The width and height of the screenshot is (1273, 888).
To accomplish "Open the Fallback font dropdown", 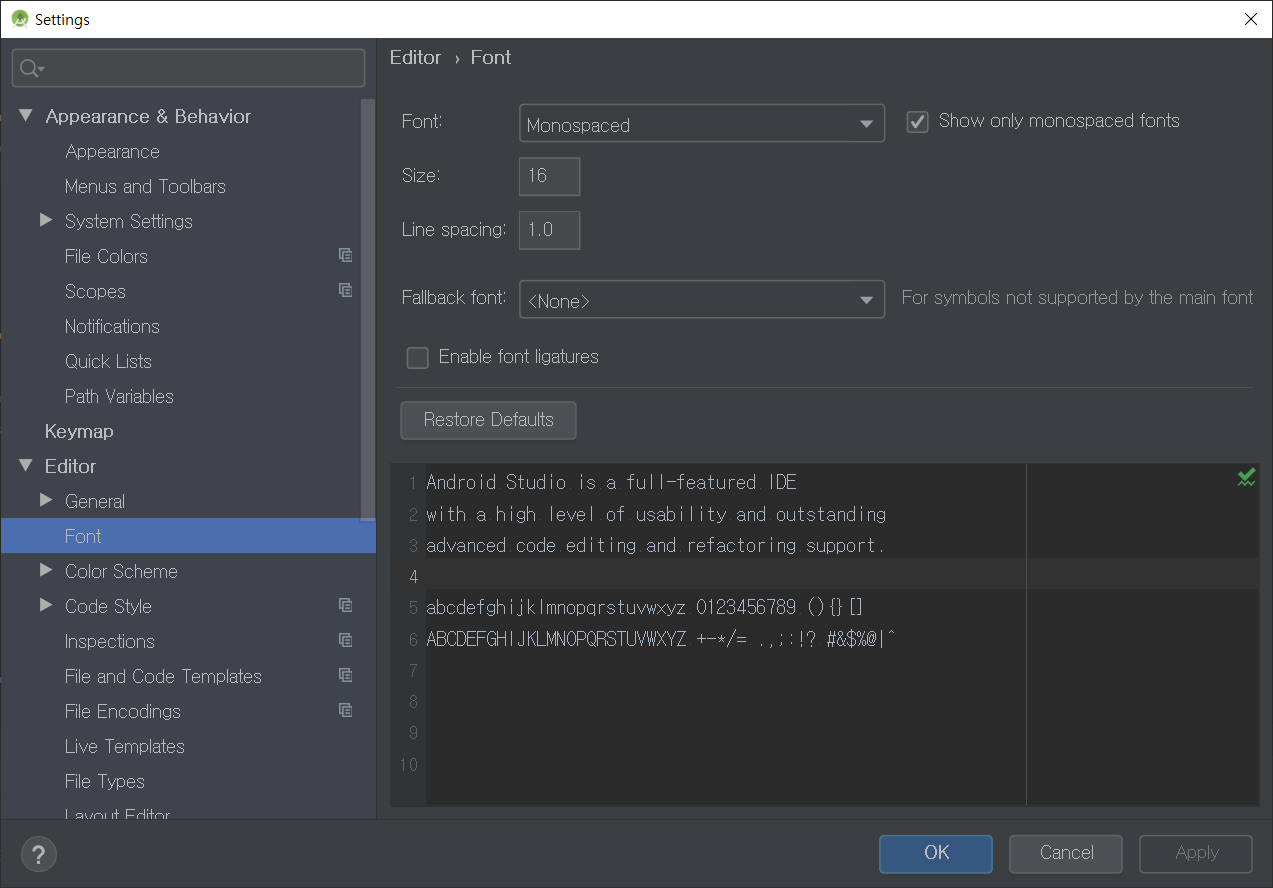I will tap(702, 299).
